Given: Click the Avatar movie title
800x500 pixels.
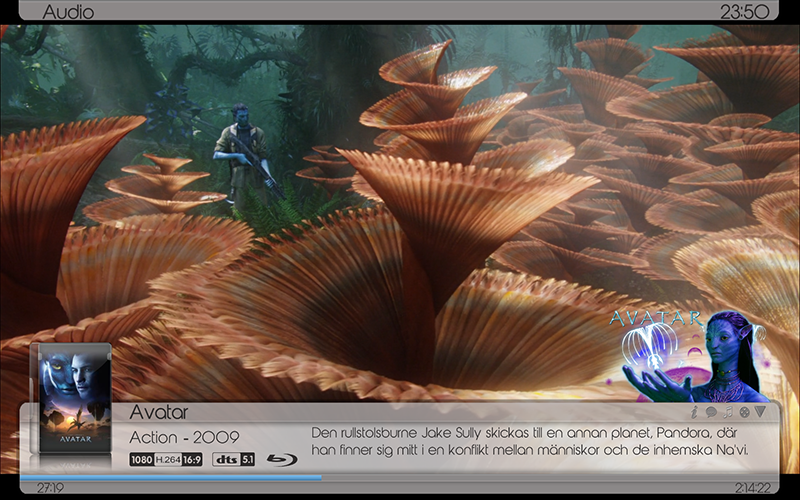Looking at the screenshot, I should tap(159, 412).
